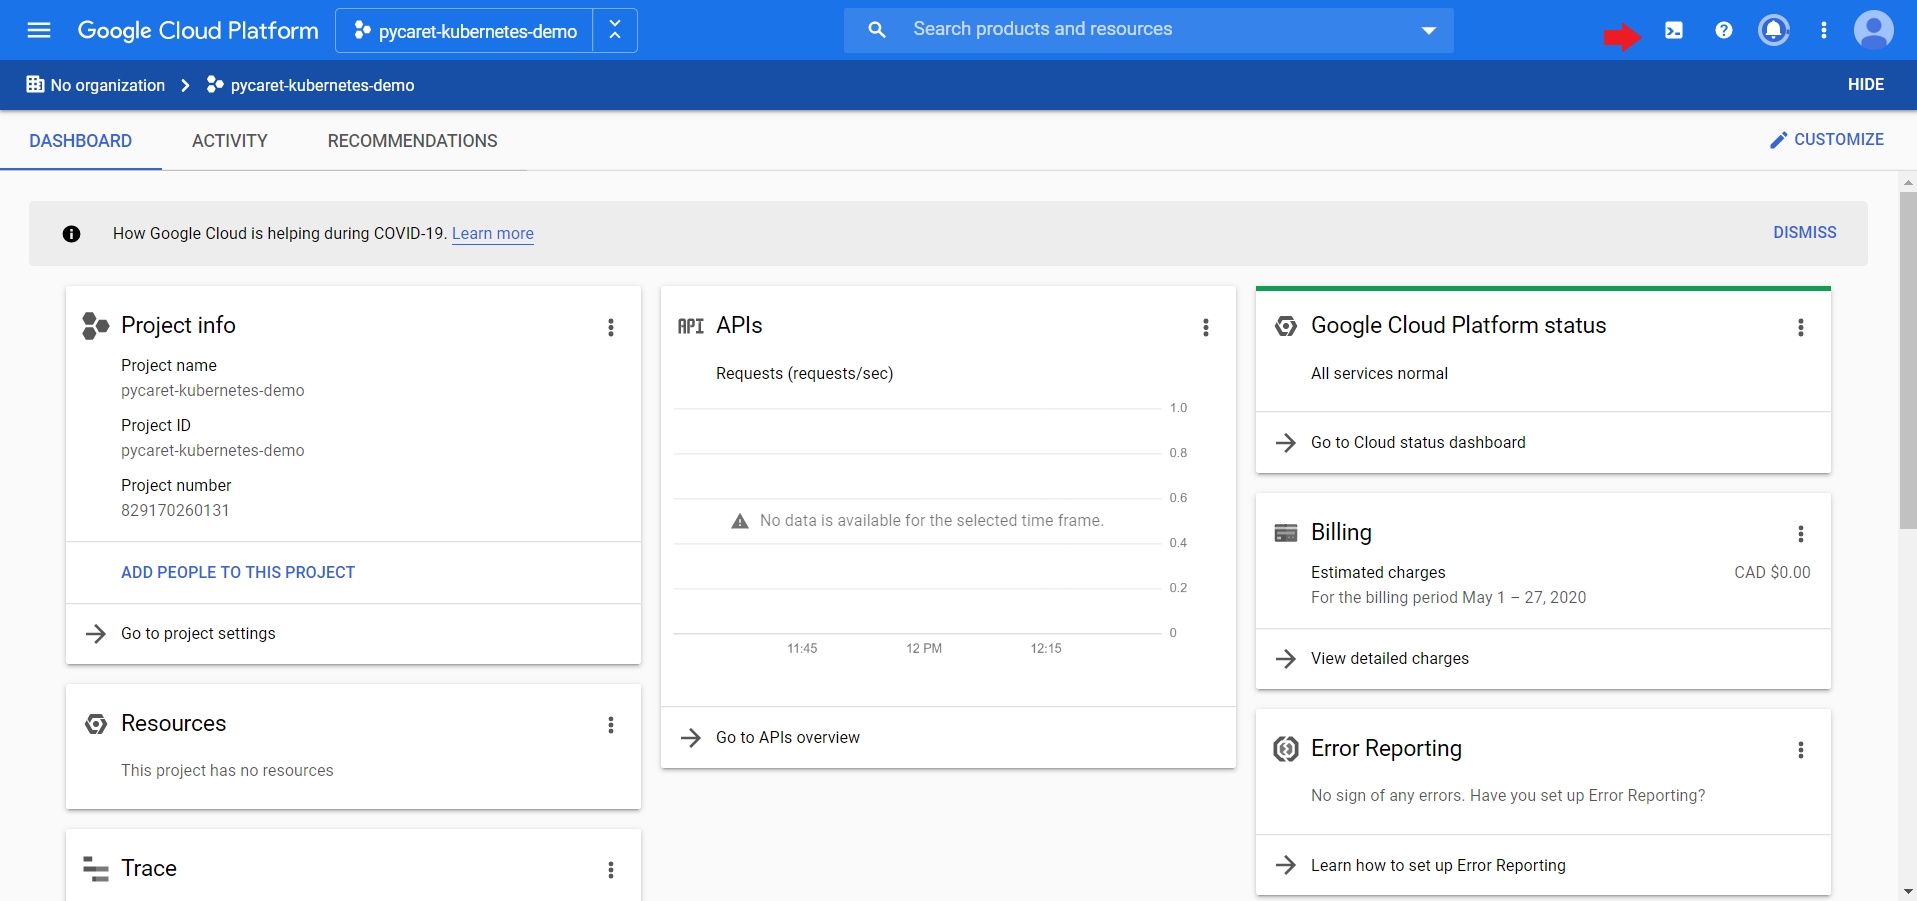Viewport: 1917px width, 901px height.
Task: Switch to the Recommendations tab
Action: tap(412, 141)
